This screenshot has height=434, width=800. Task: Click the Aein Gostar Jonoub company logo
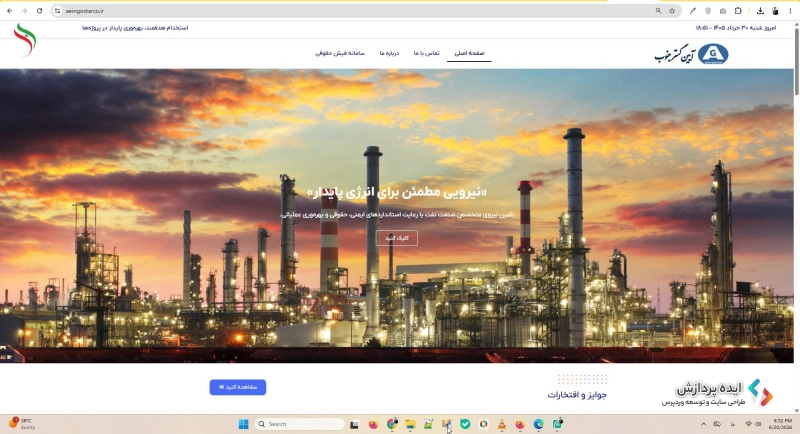tap(691, 54)
